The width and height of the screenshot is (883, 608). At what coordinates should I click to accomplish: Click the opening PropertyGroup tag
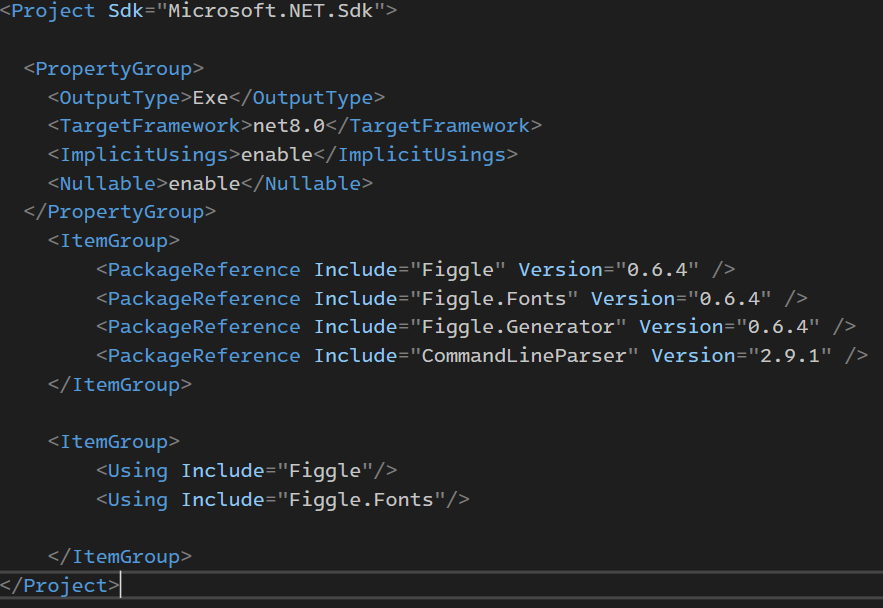(114, 69)
